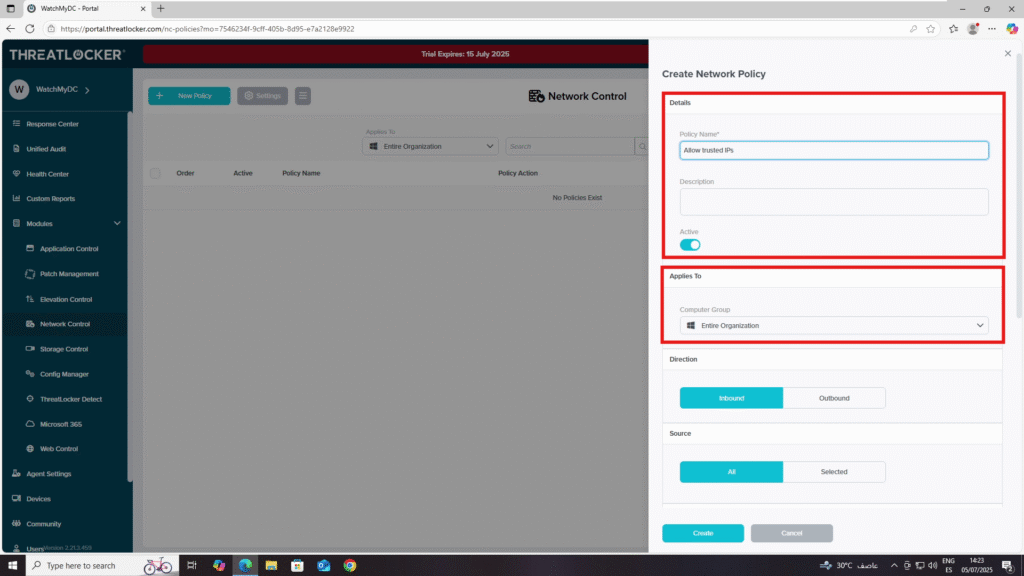
Task: Sort by Policy Name column
Action: click(x=301, y=173)
